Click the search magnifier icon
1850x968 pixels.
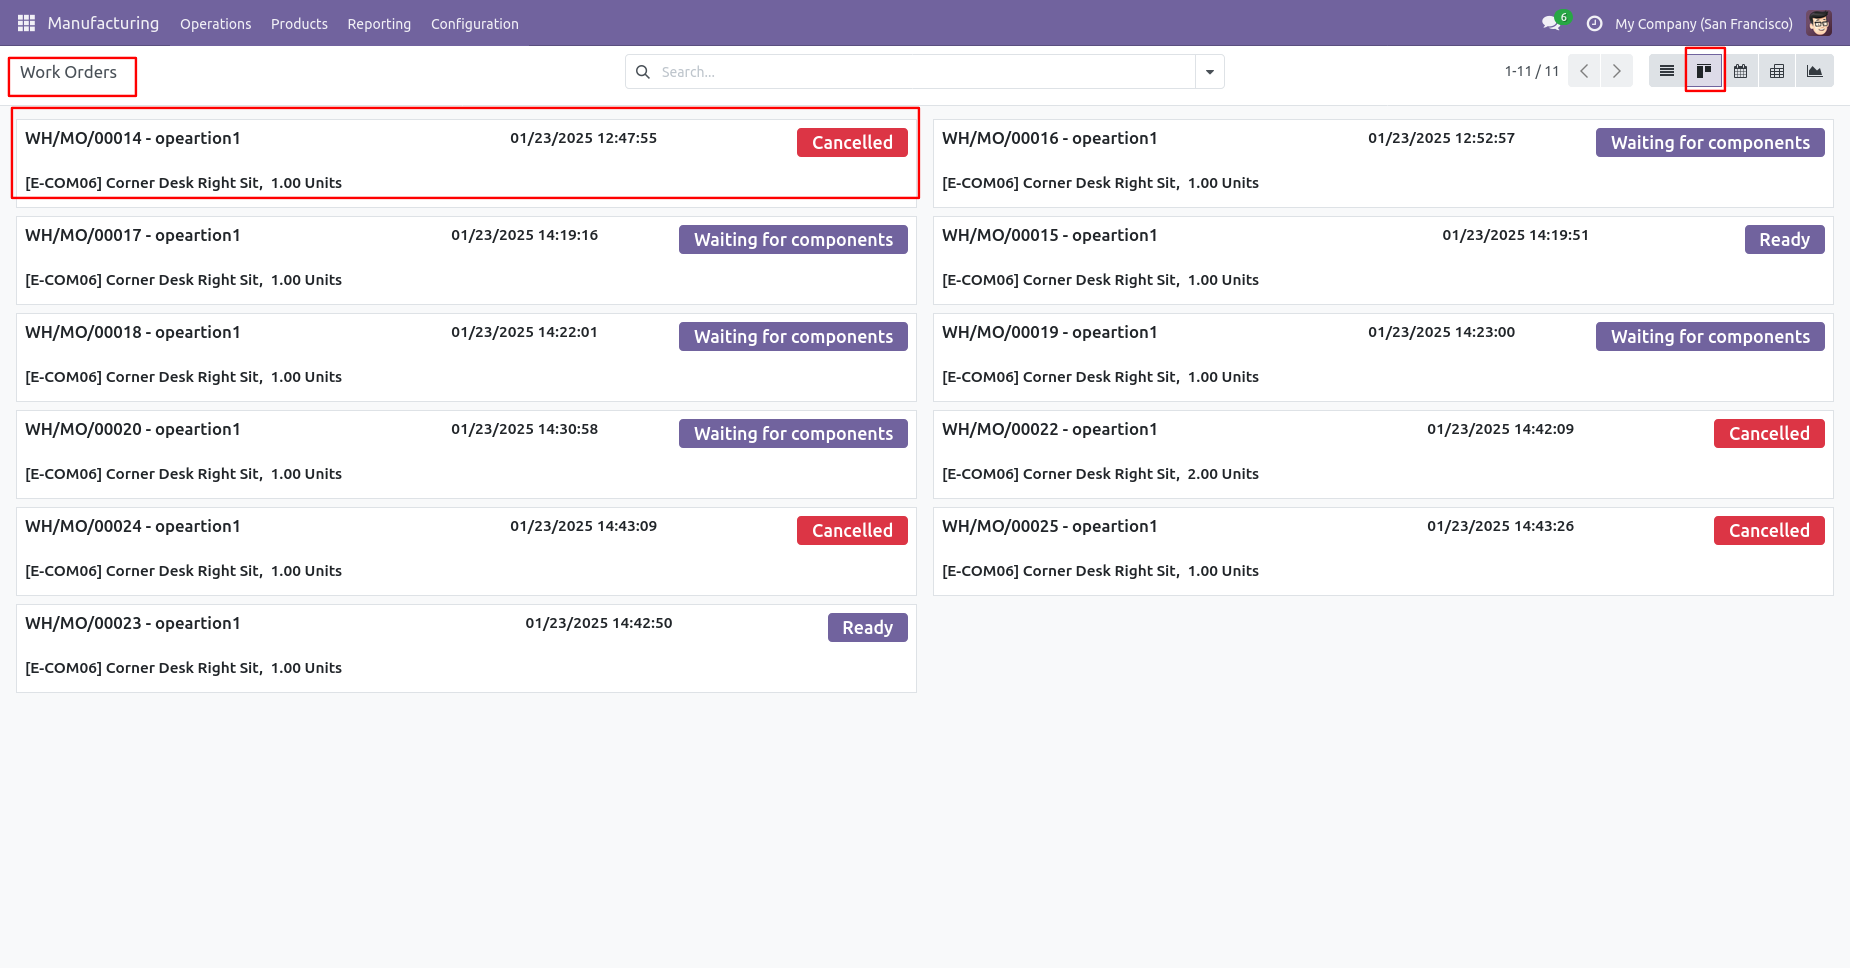pyautogui.click(x=643, y=72)
